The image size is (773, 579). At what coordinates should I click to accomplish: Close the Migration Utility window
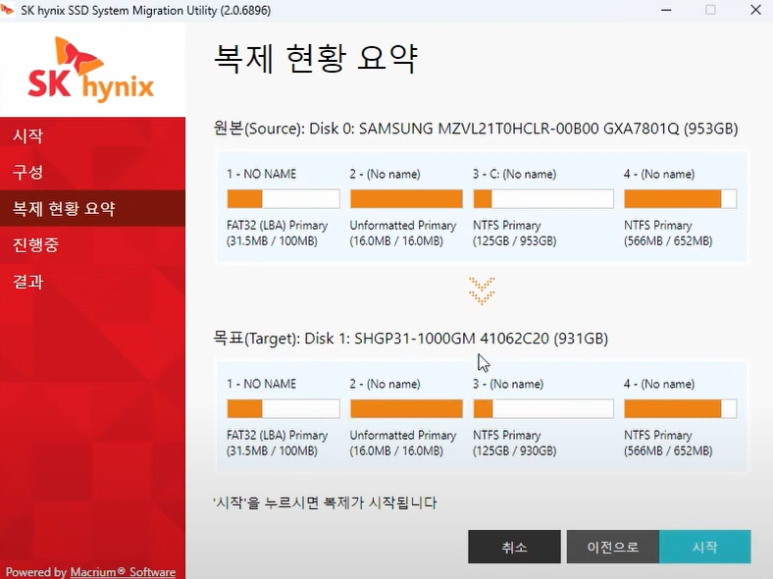click(755, 10)
